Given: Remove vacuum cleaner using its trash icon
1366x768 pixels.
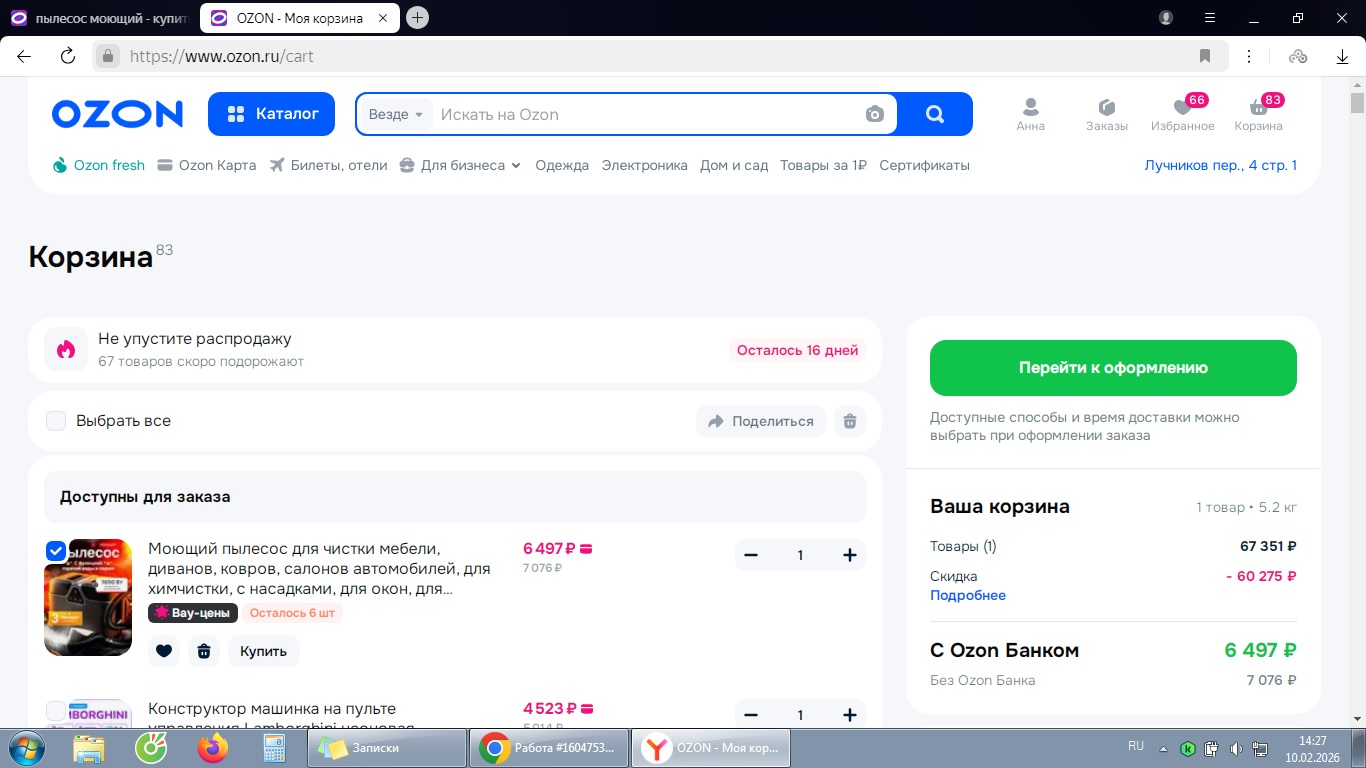Looking at the screenshot, I should coord(204,651).
